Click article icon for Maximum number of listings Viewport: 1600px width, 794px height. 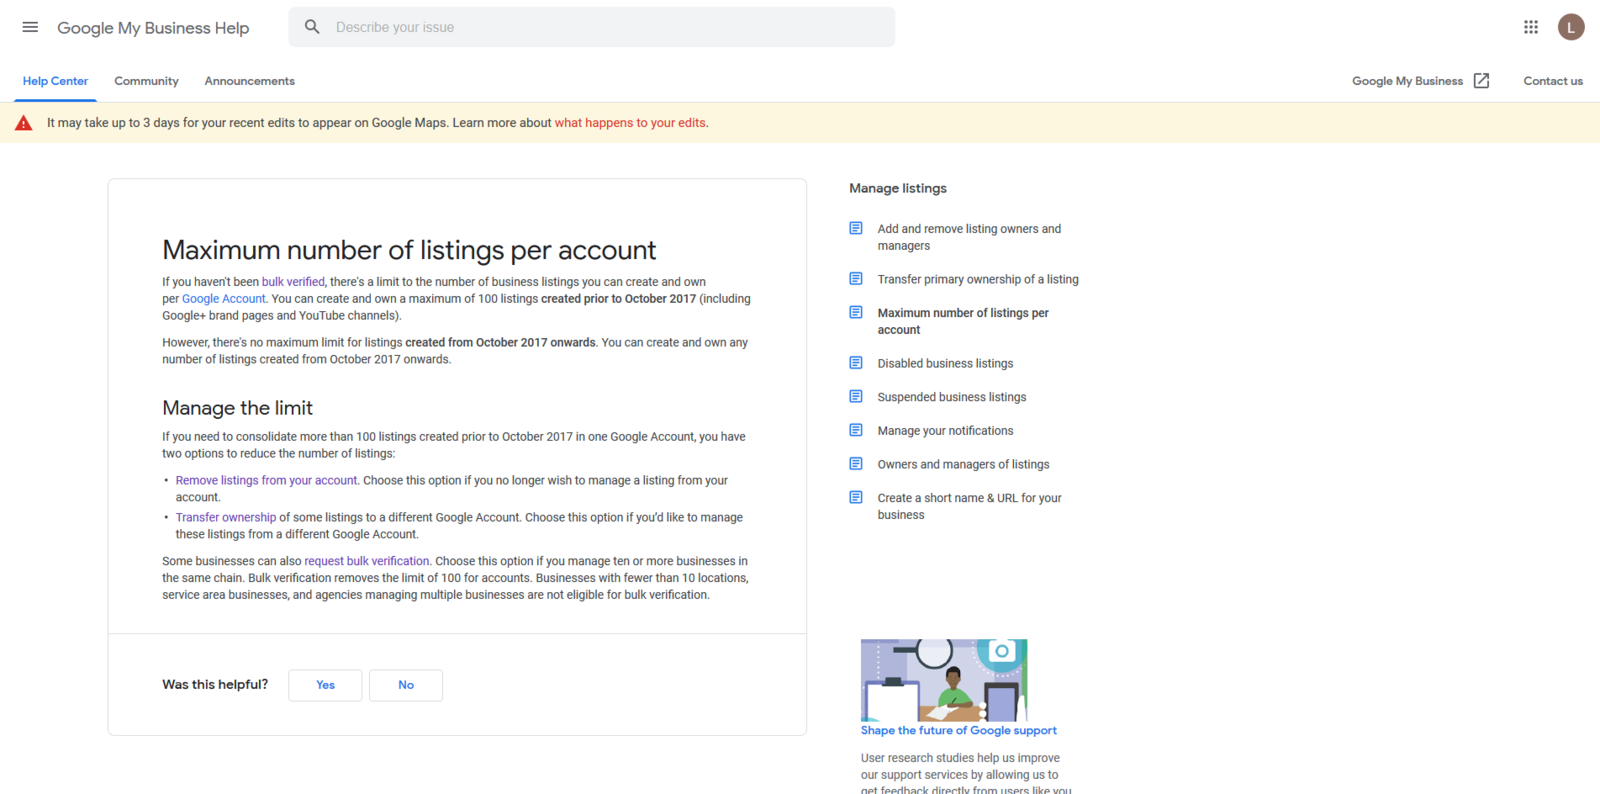[856, 312]
